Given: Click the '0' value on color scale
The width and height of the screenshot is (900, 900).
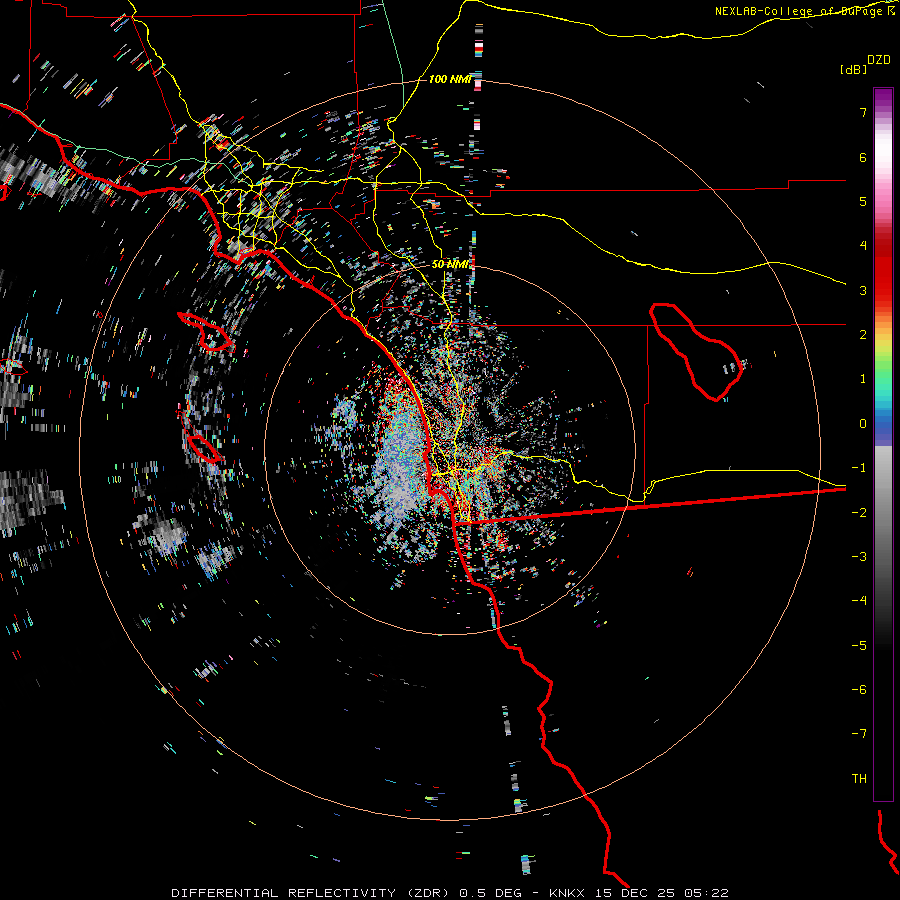Looking at the screenshot, I should pos(863,424).
